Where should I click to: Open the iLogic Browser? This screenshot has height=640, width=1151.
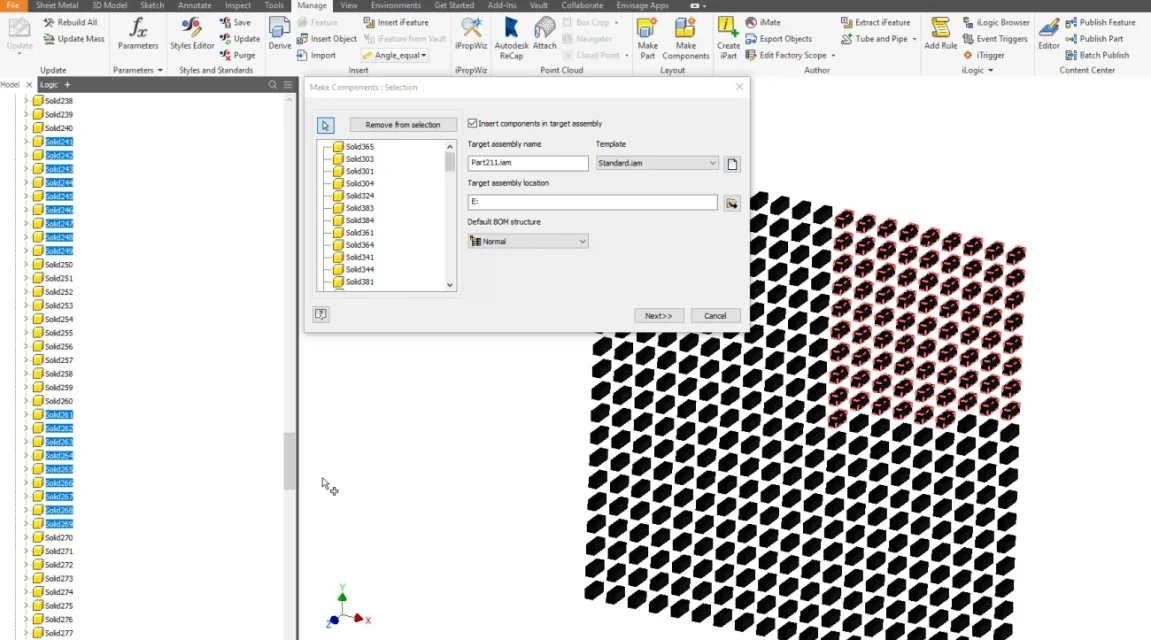996,23
